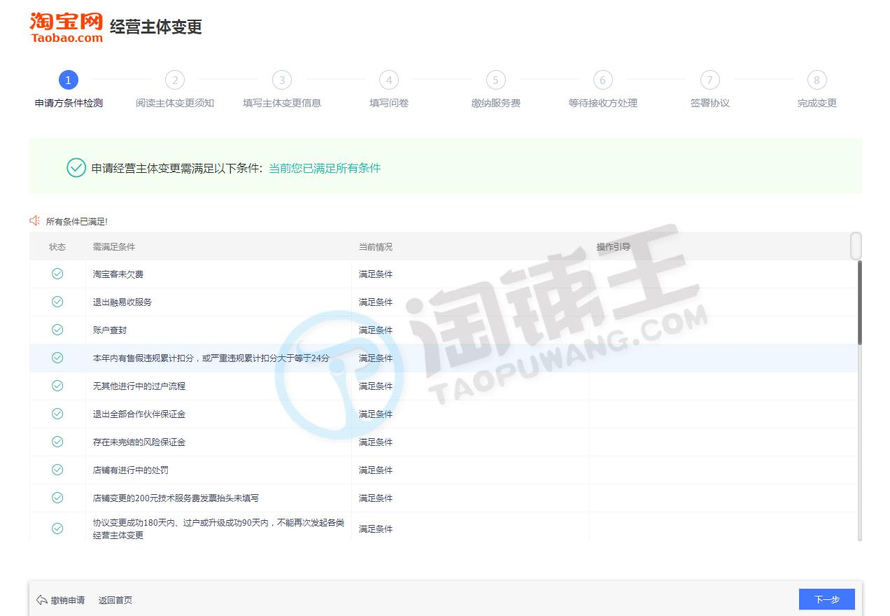Select step 3 填写主体变更信息
The width and height of the screenshot is (890, 616).
282,80
